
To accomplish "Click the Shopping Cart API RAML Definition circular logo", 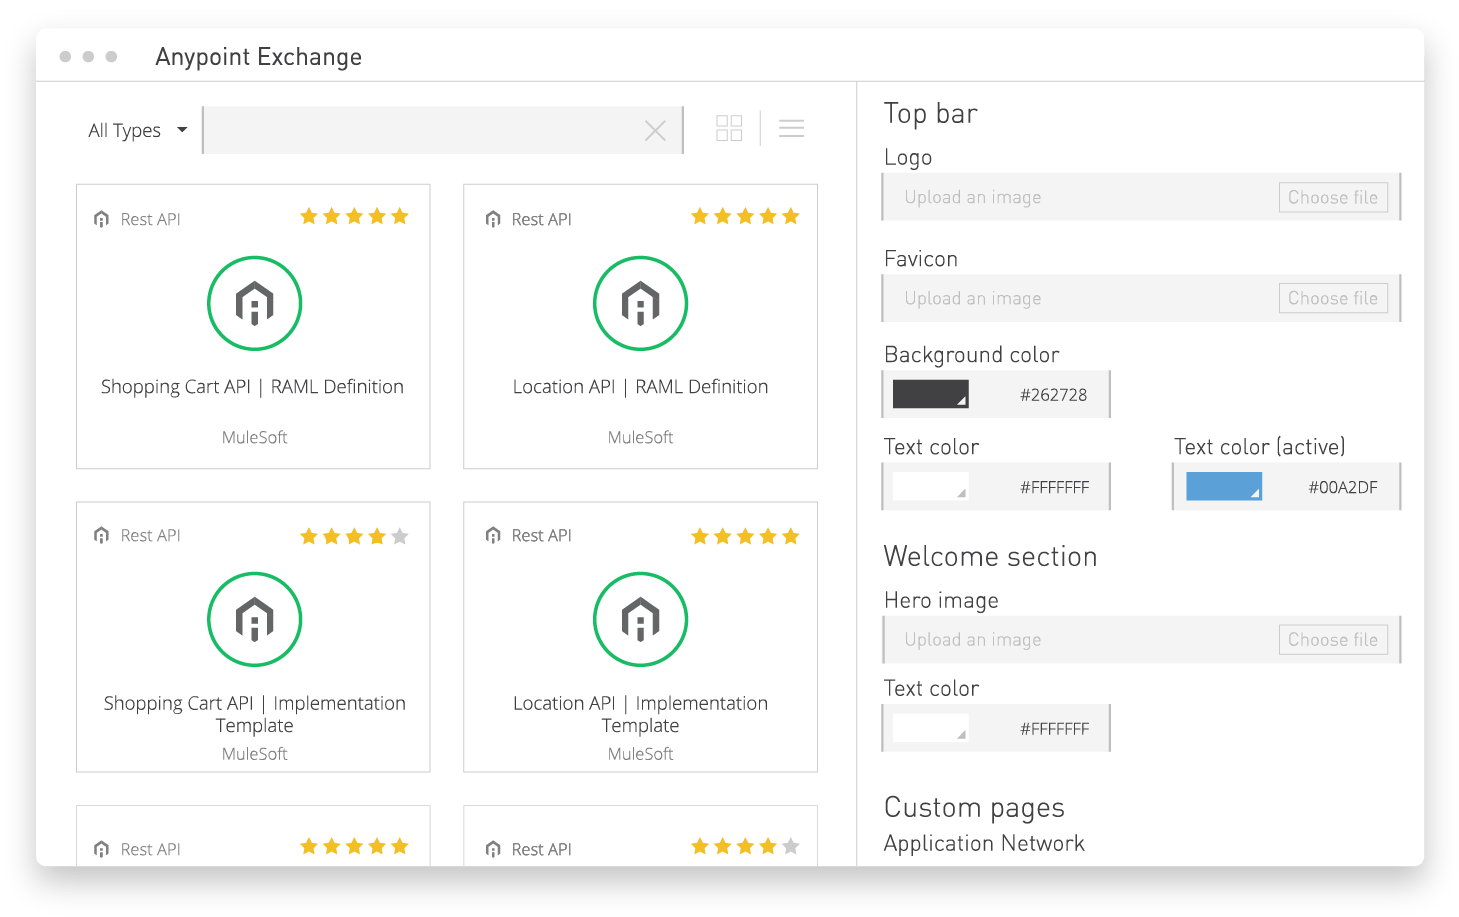I will 254,303.
